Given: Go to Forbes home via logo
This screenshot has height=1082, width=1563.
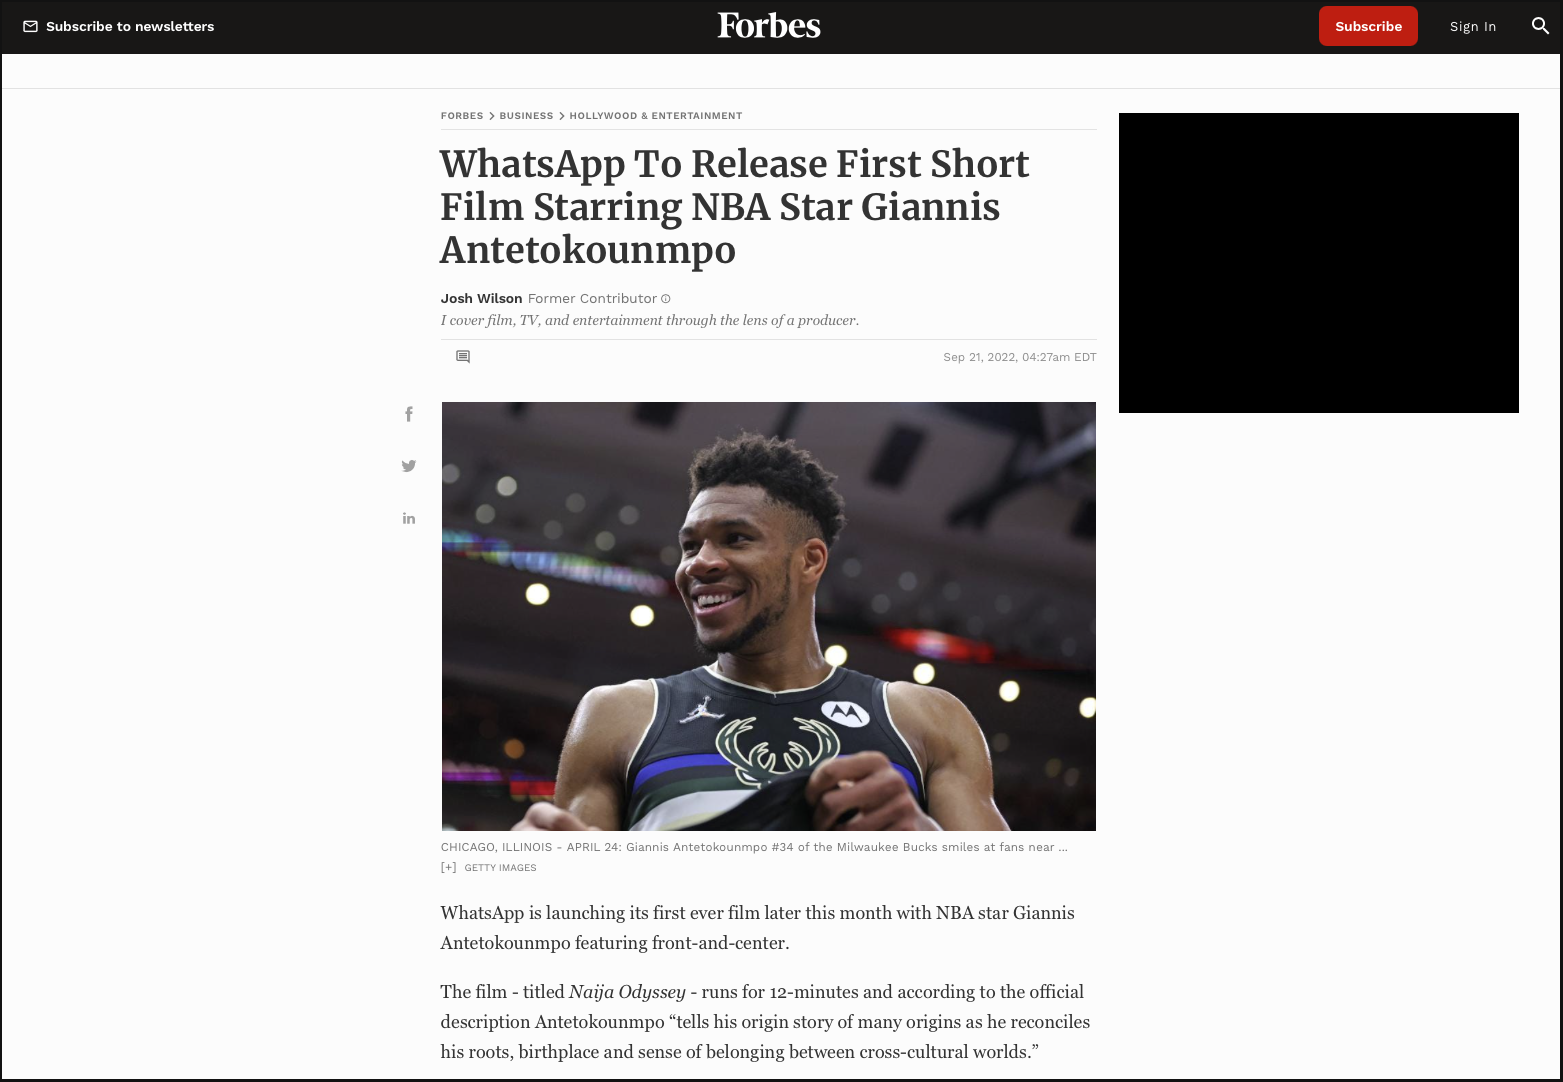Looking at the screenshot, I should pos(769,26).
